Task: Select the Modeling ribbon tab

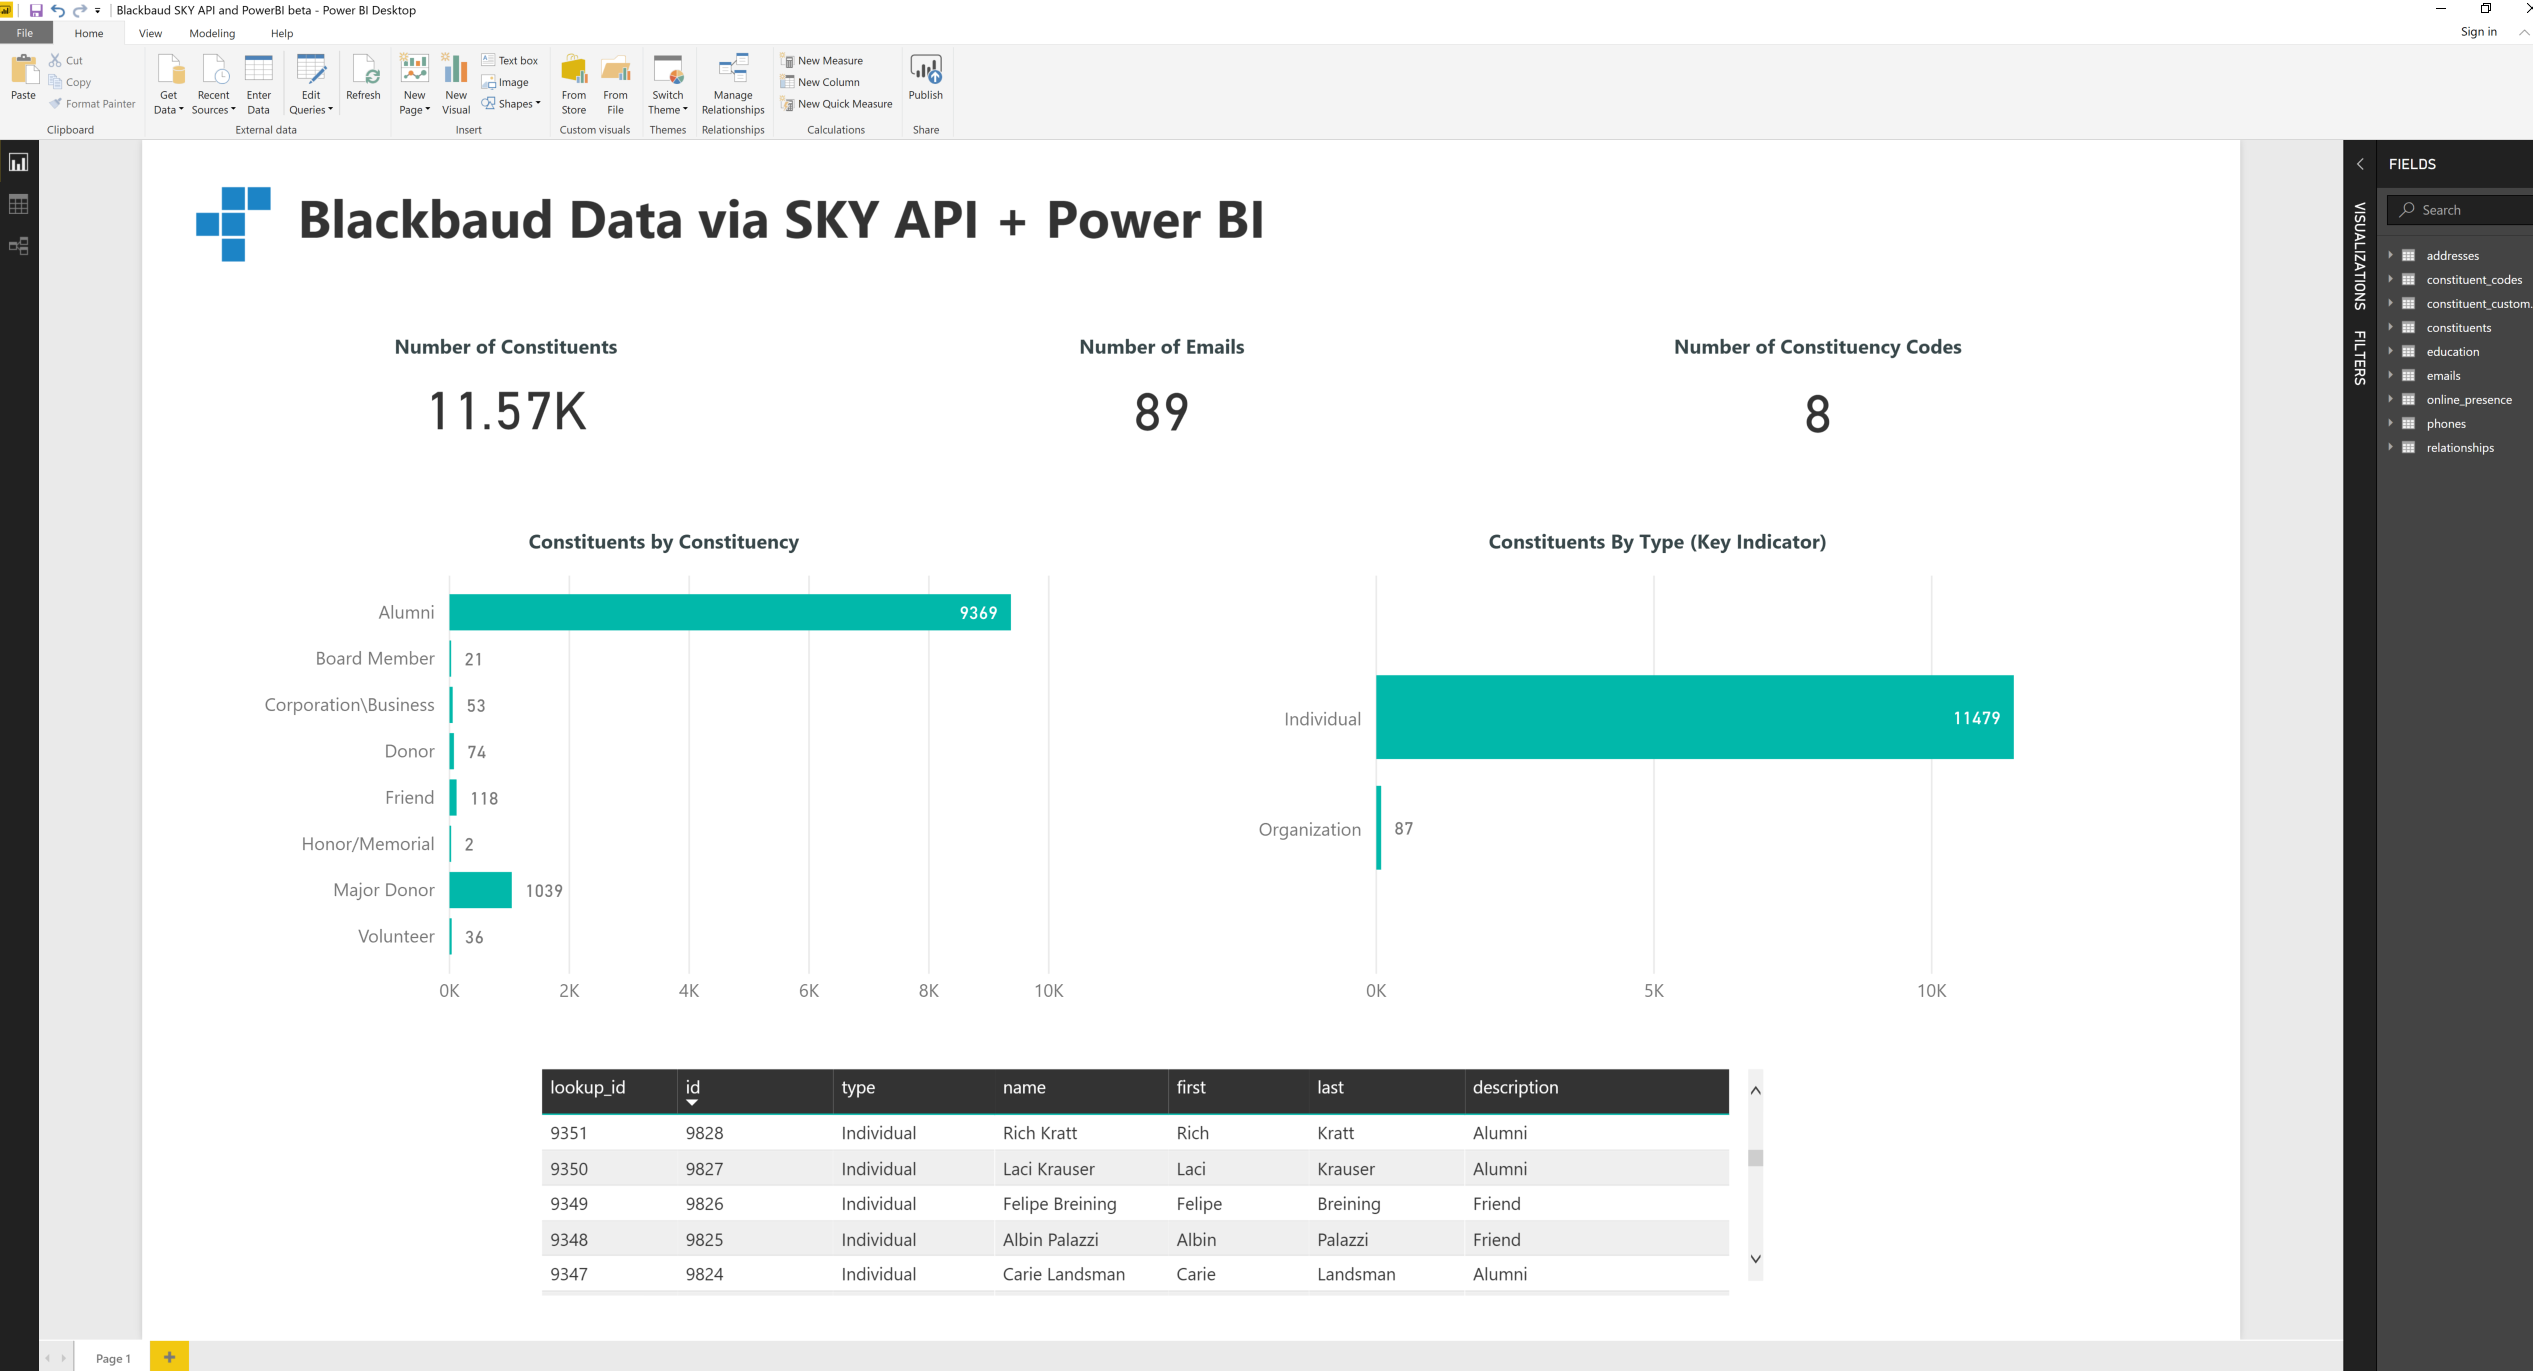Action: tap(212, 33)
